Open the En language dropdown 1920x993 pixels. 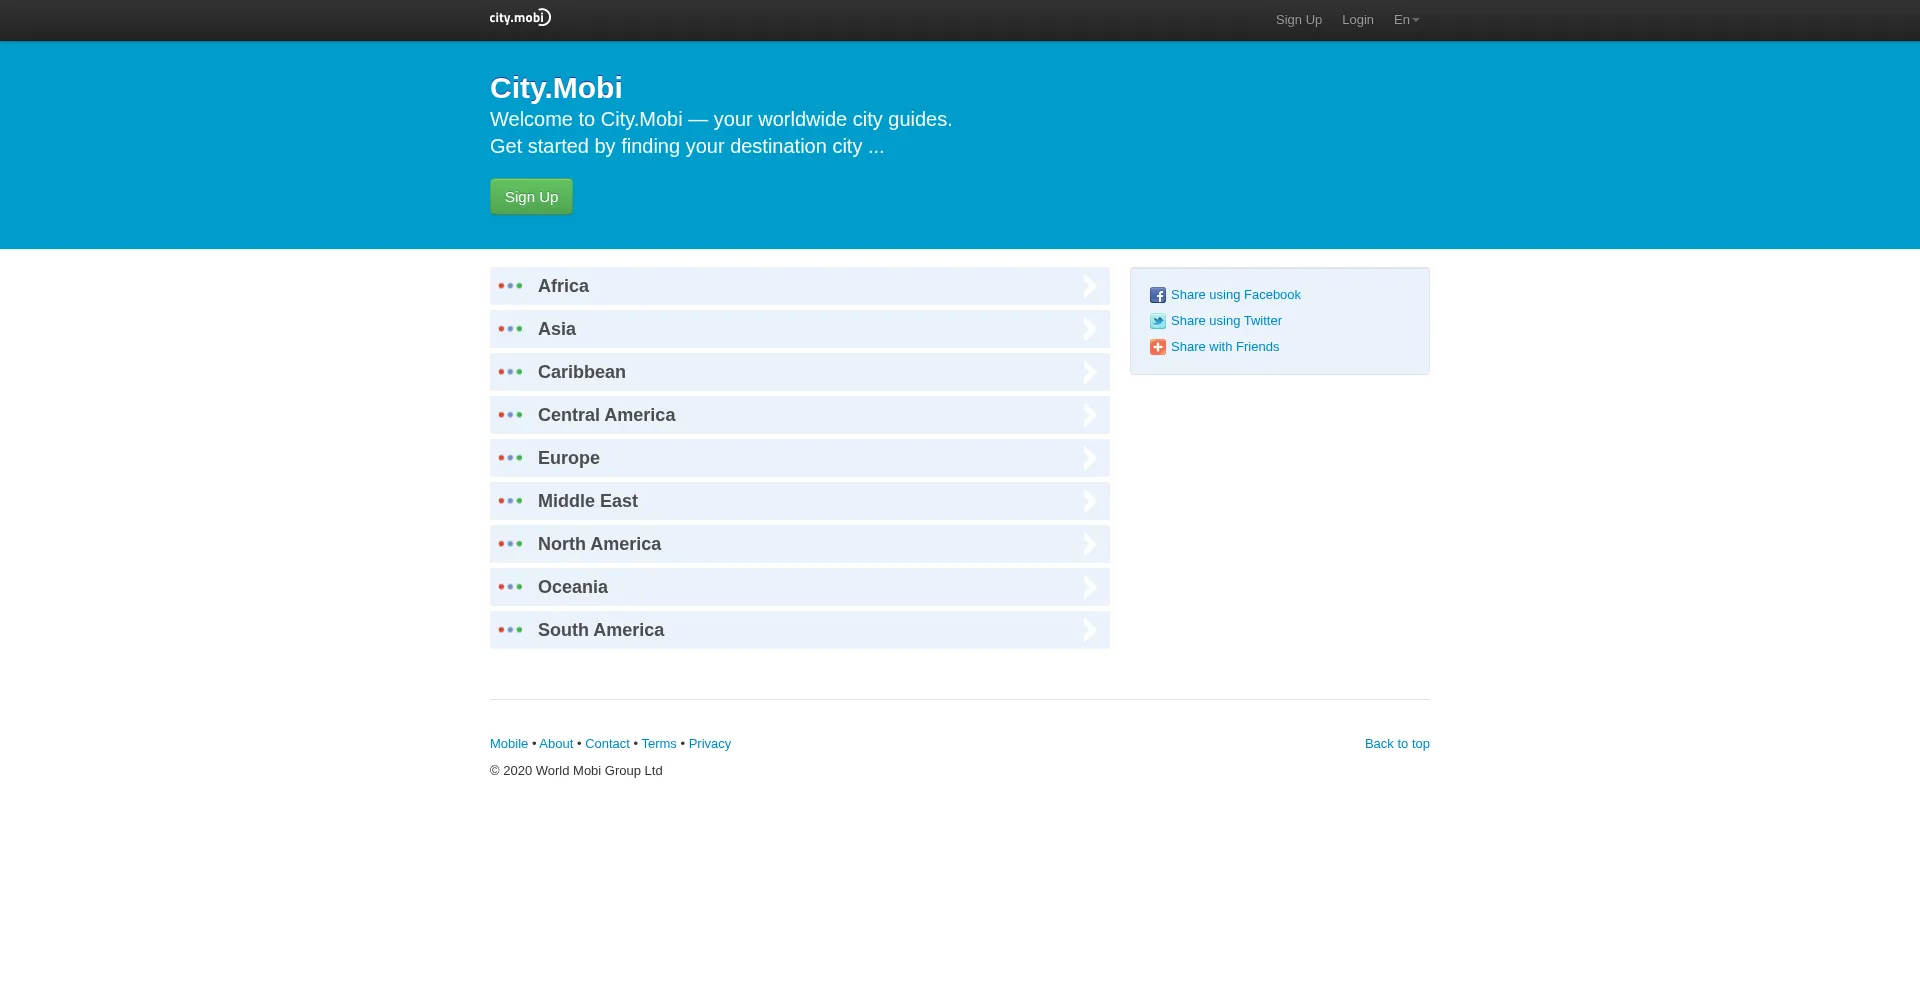point(1406,20)
